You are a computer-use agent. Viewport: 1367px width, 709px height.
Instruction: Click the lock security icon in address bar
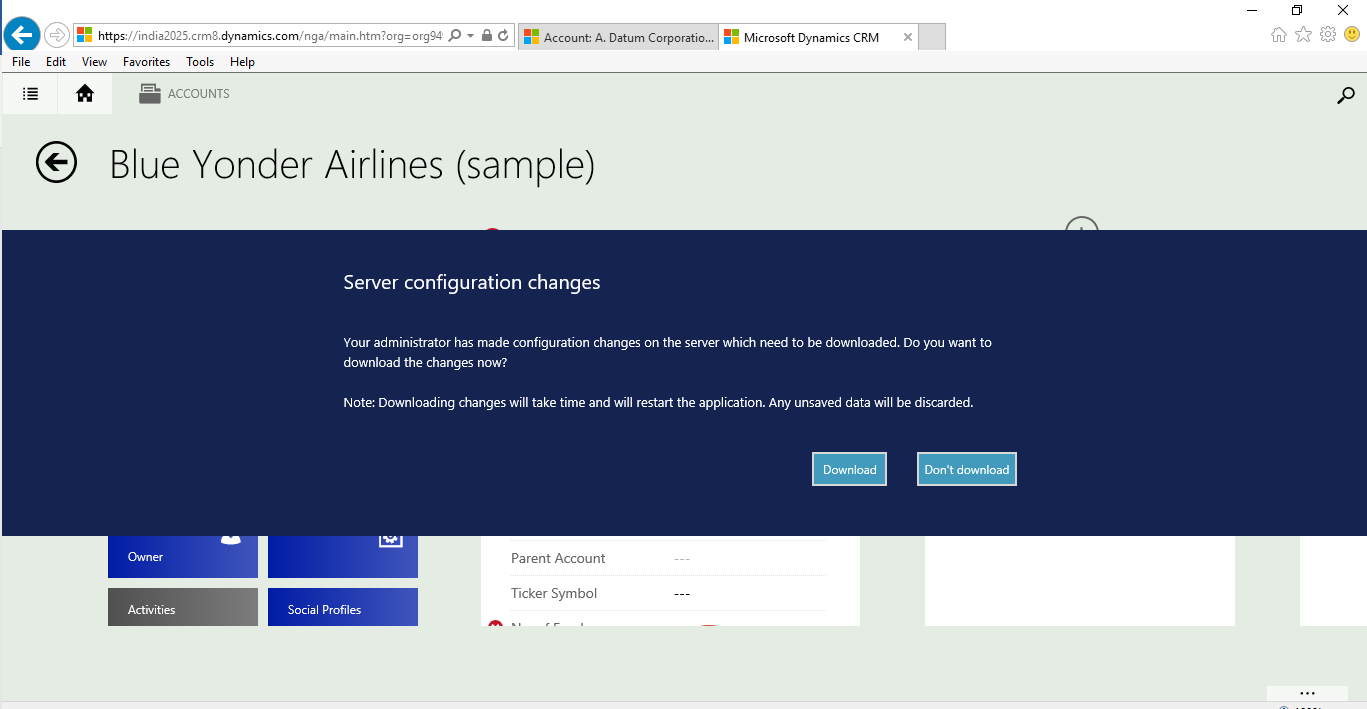(487, 36)
